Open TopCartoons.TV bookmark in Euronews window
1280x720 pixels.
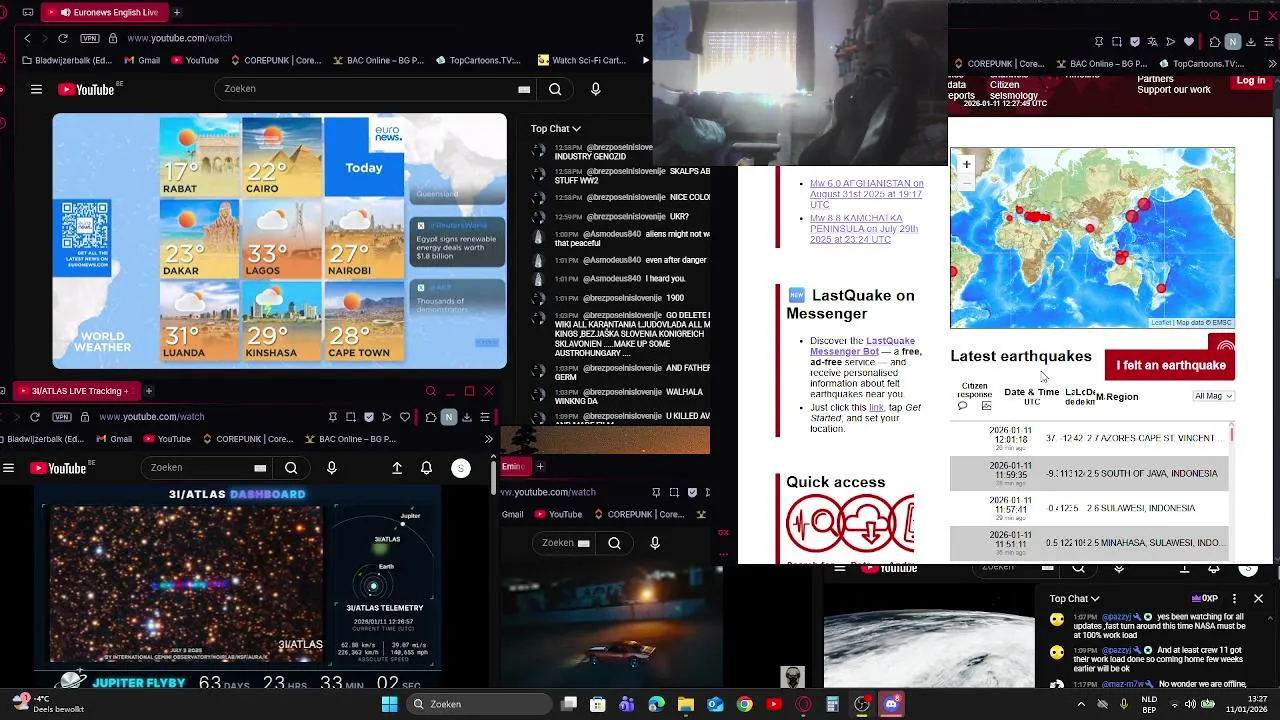(x=478, y=60)
